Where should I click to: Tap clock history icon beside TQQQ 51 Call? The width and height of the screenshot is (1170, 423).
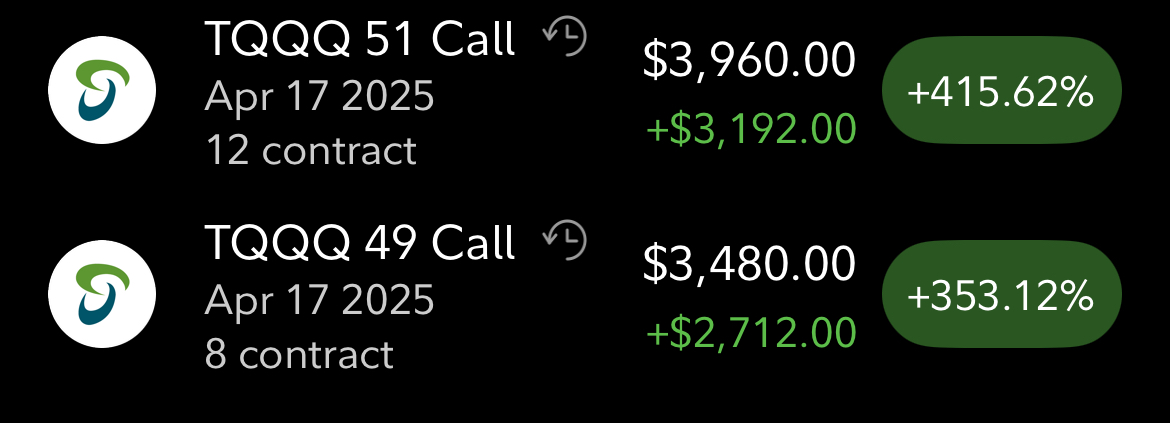click(x=565, y=37)
